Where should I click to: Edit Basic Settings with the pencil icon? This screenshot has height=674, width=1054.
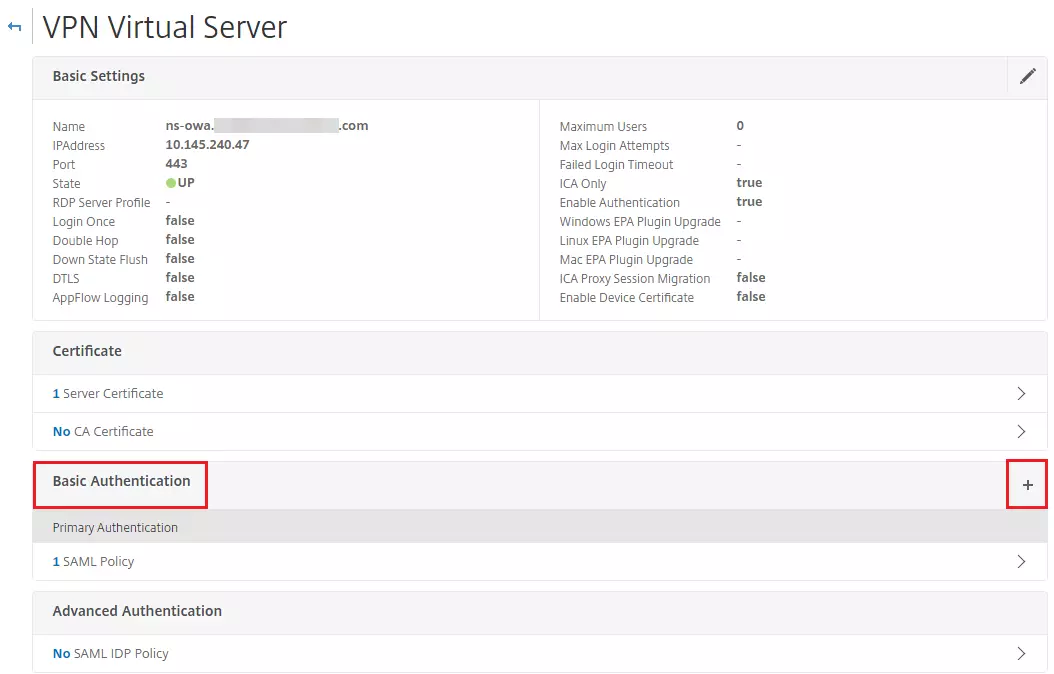(1028, 76)
